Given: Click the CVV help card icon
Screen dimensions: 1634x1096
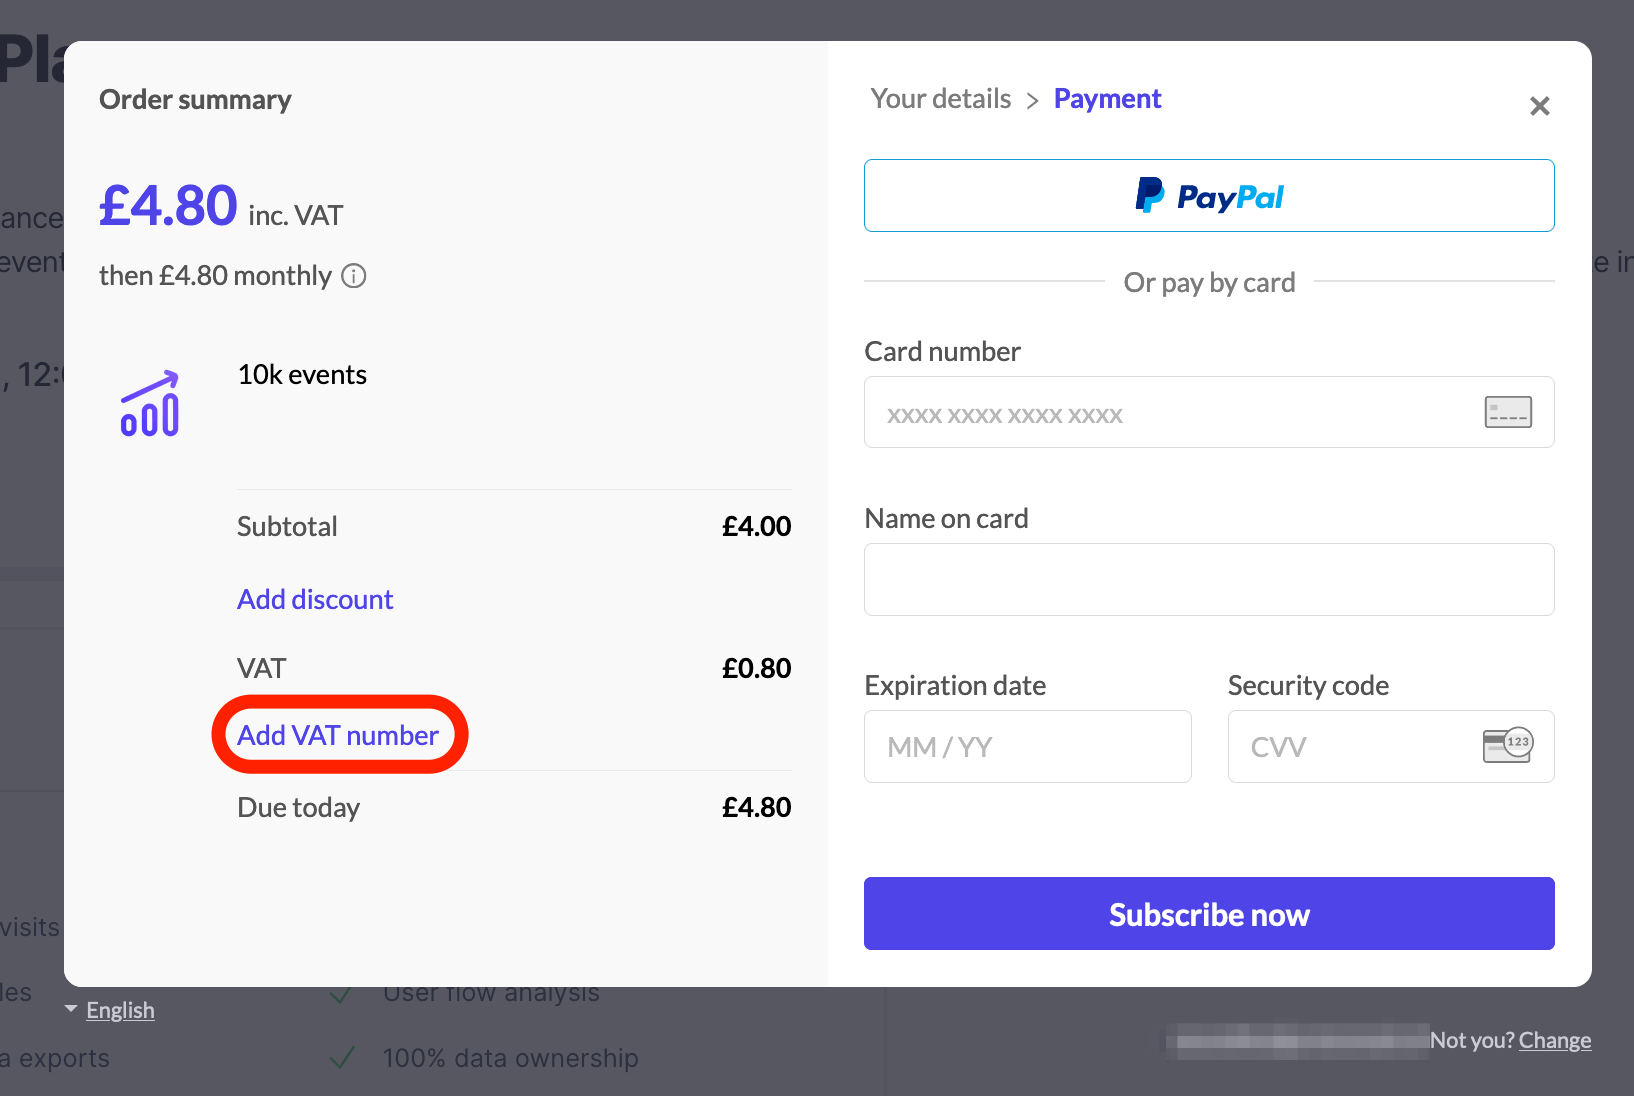Looking at the screenshot, I should coord(1507,746).
